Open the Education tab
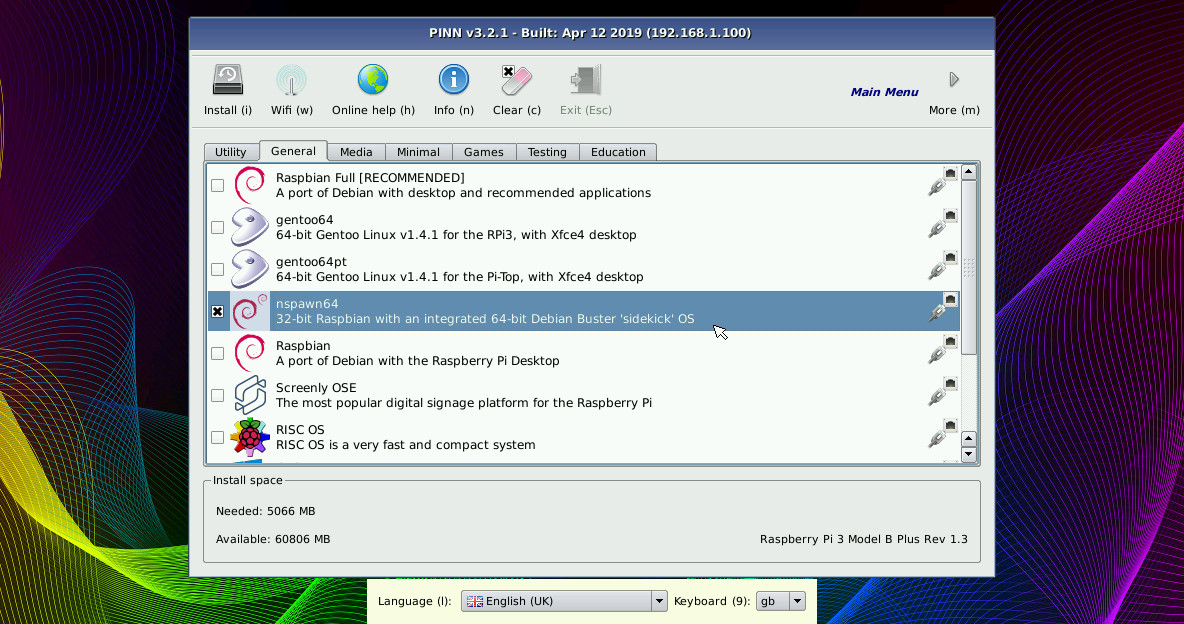Viewport: 1184px width, 624px height. (618, 152)
